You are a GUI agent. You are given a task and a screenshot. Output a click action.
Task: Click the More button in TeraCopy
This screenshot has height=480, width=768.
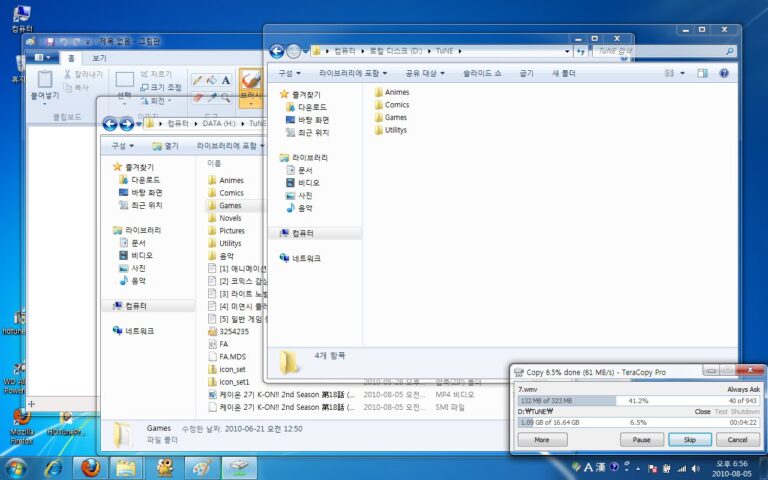point(542,440)
